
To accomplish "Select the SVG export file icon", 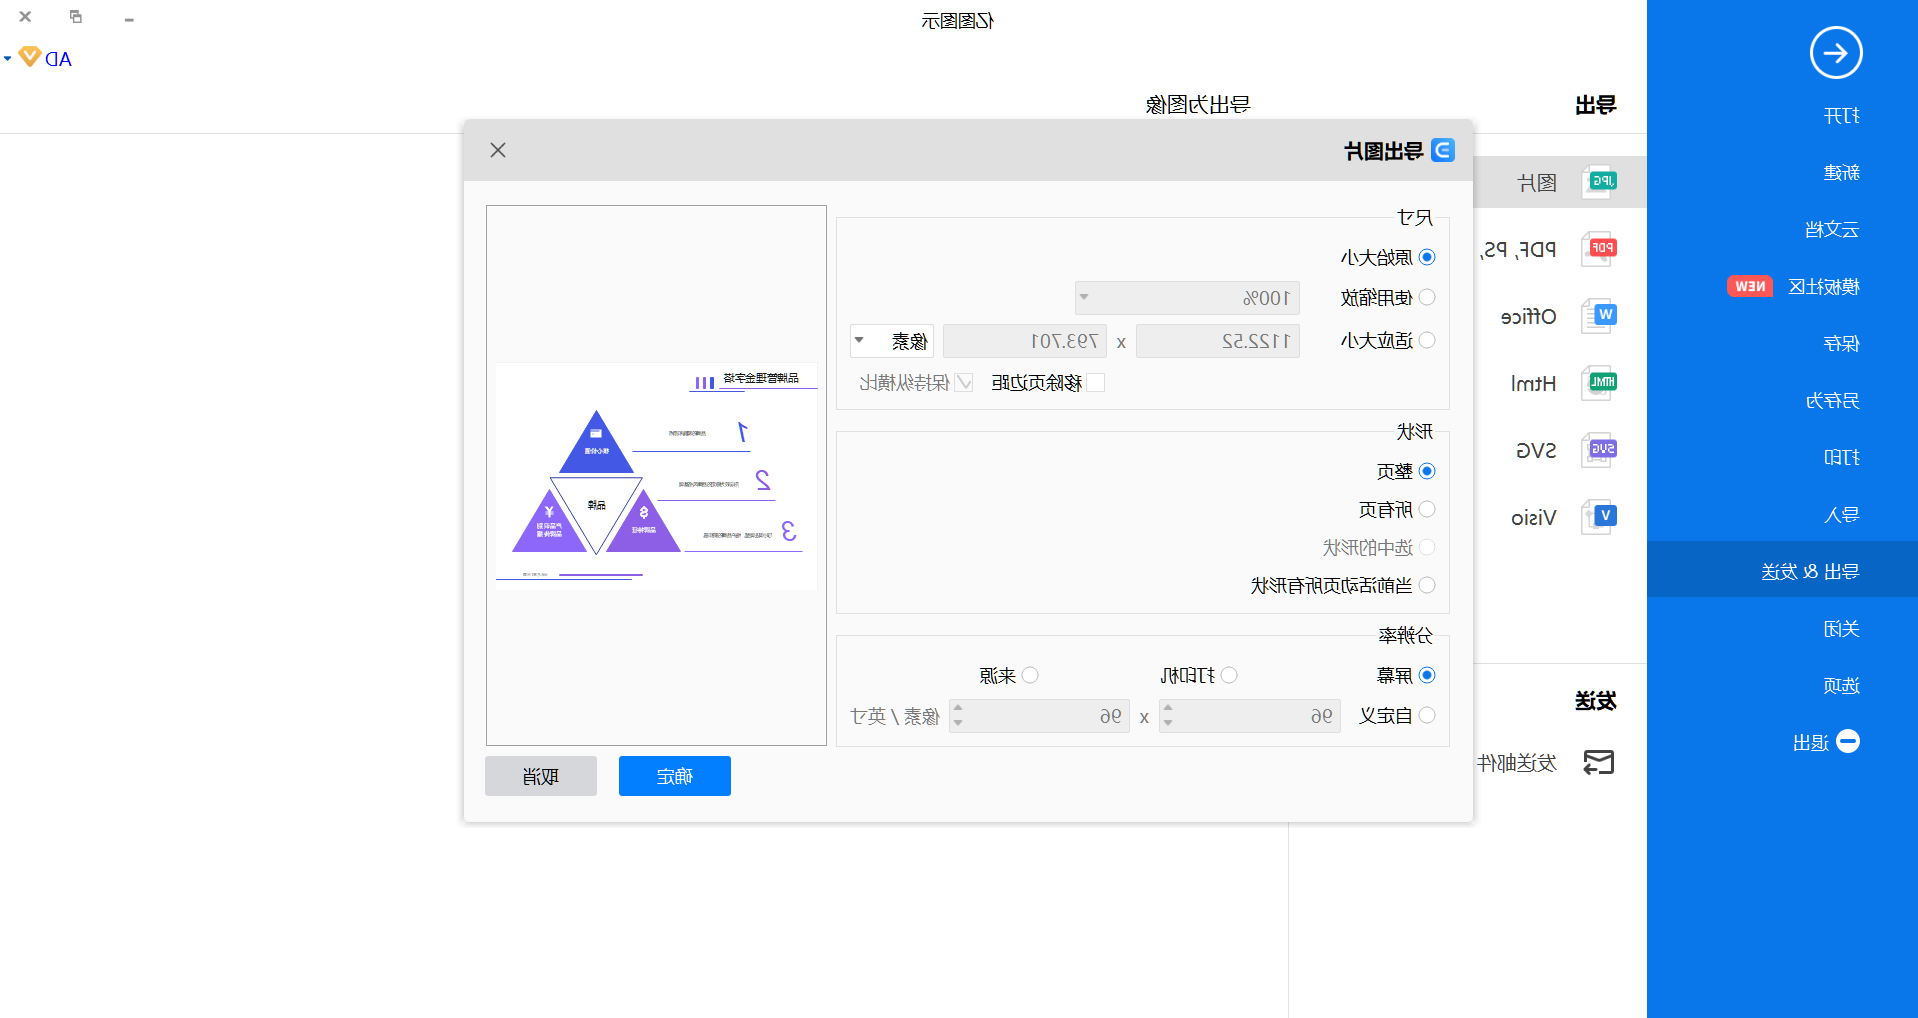I will click(x=1599, y=450).
